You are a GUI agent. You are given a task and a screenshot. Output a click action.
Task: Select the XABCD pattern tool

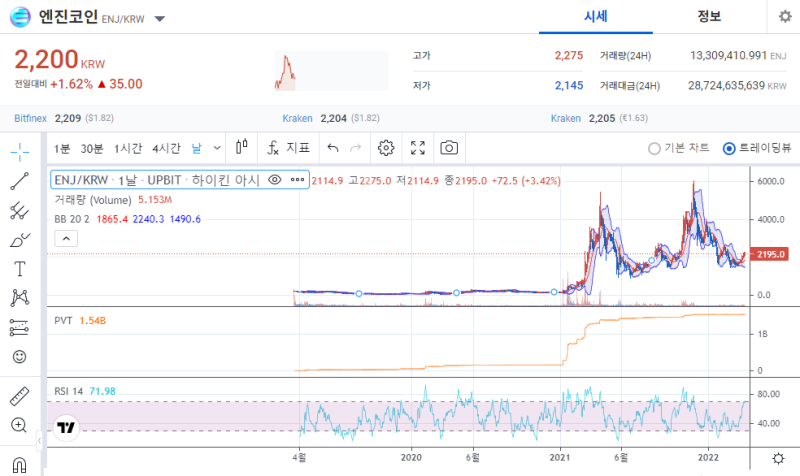[19, 298]
